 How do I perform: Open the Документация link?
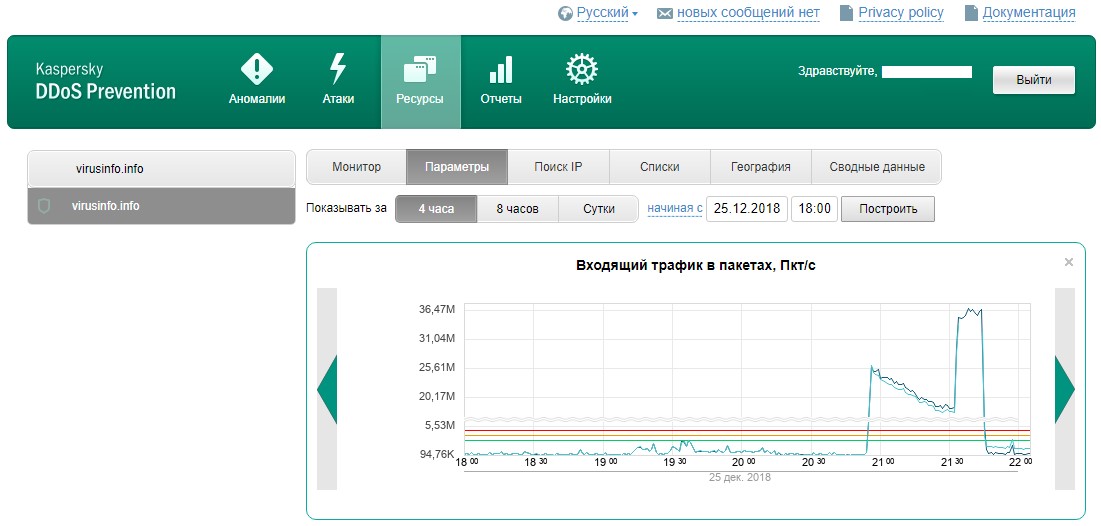(1029, 13)
